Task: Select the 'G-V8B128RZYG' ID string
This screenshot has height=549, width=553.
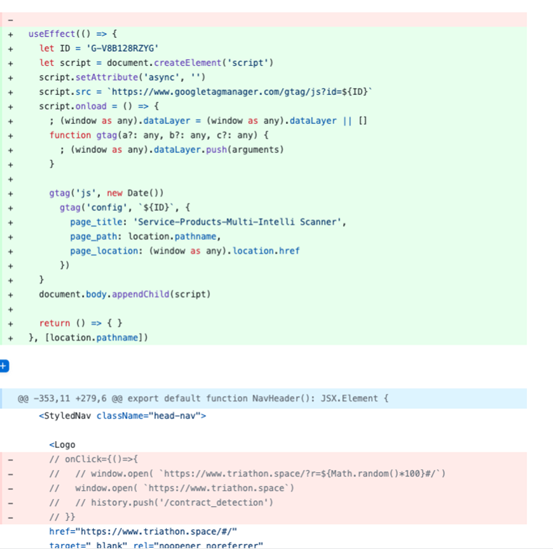Action: pyautogui.click(x=122, y=48)
